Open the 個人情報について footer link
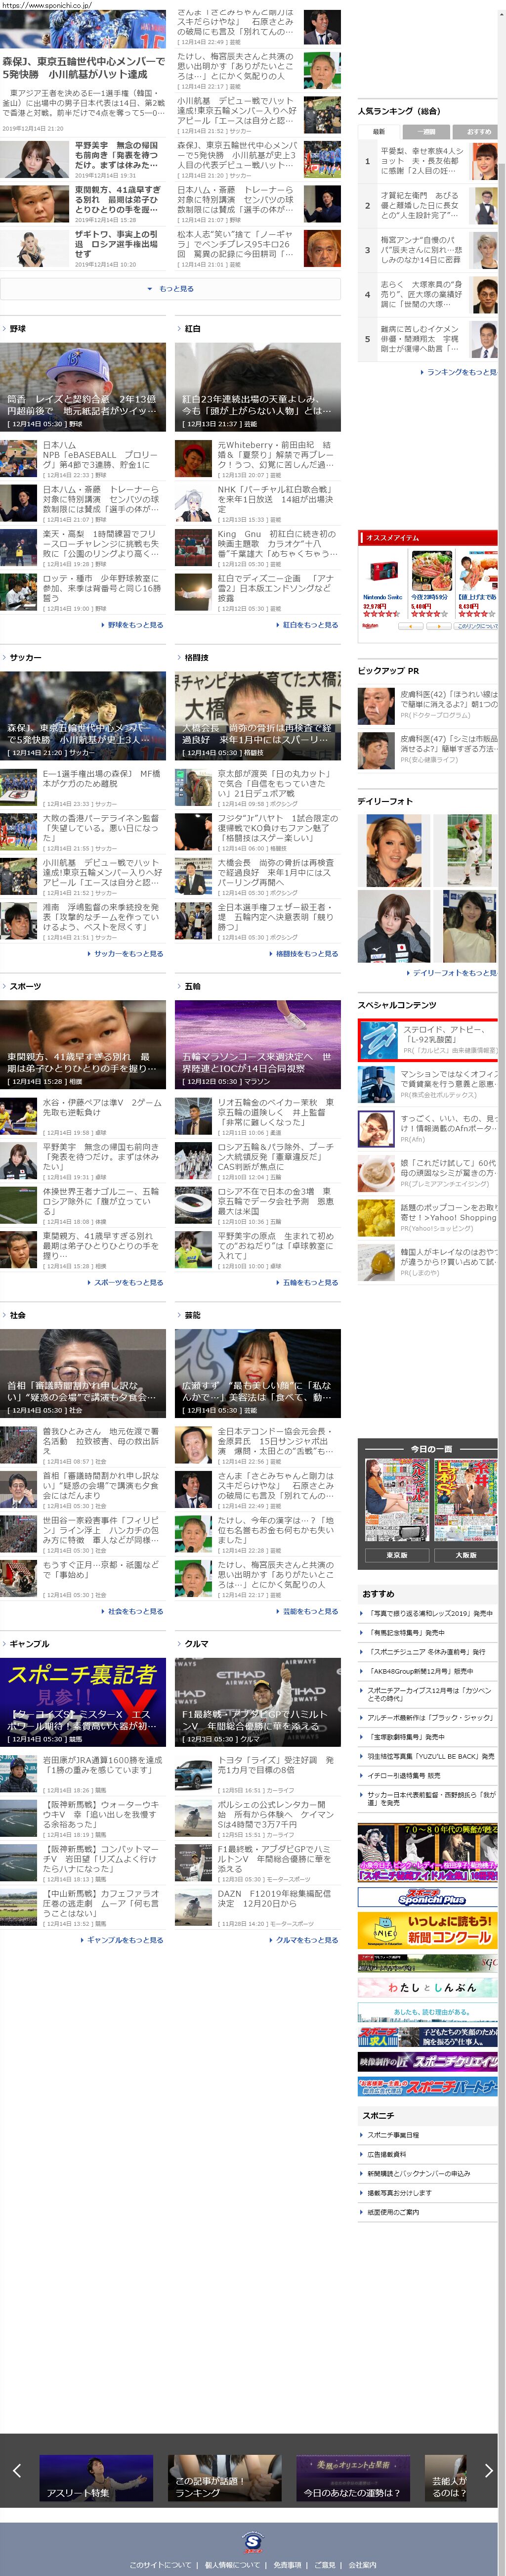 232,2564
